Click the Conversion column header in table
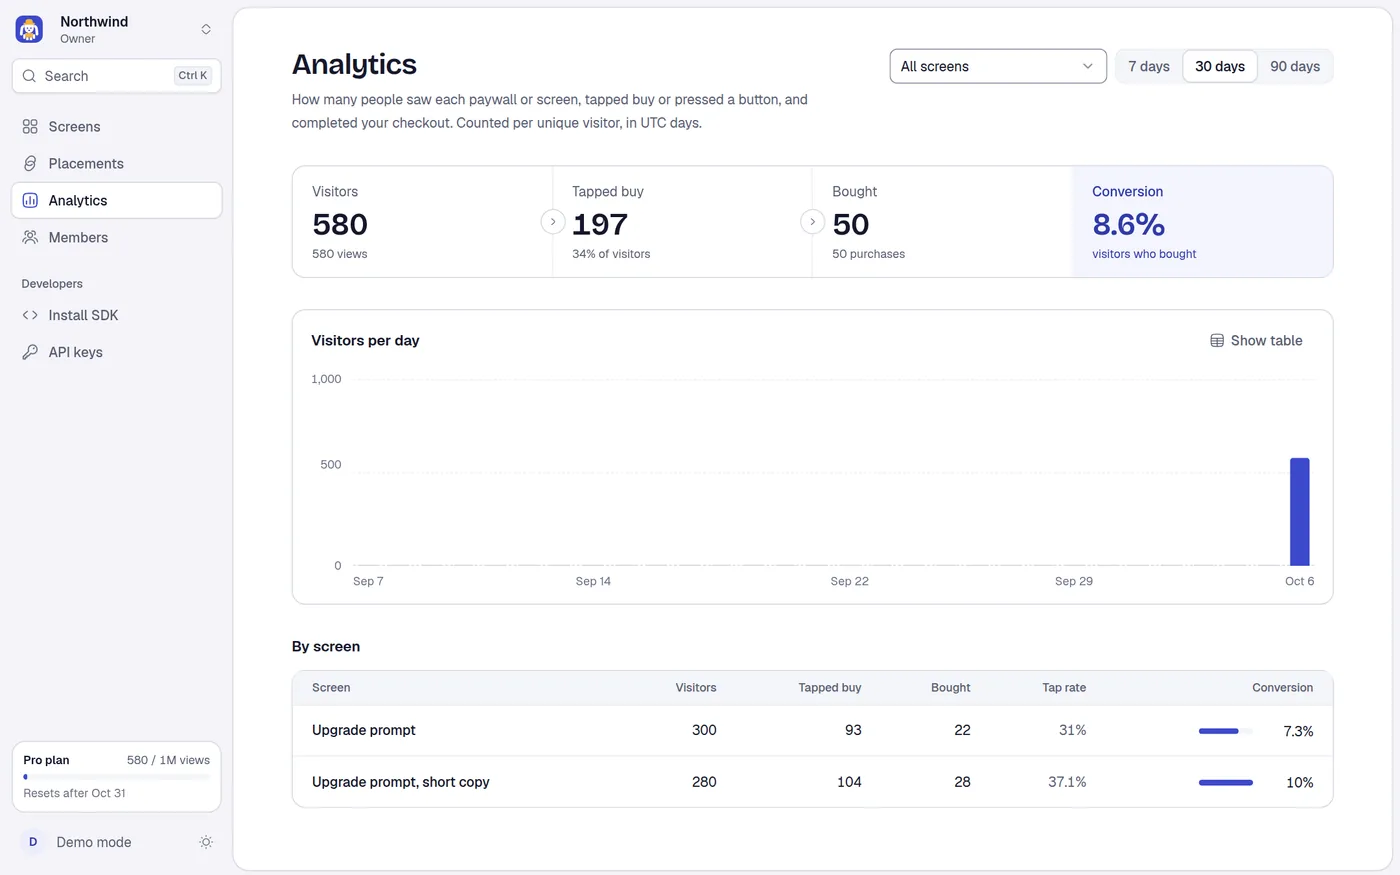Image resolution: width=1400 pixels, height=875 pixels. 1283,688
